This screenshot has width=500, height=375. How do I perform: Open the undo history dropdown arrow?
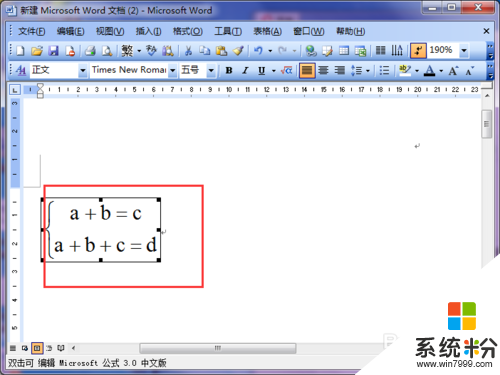(270, 51)
